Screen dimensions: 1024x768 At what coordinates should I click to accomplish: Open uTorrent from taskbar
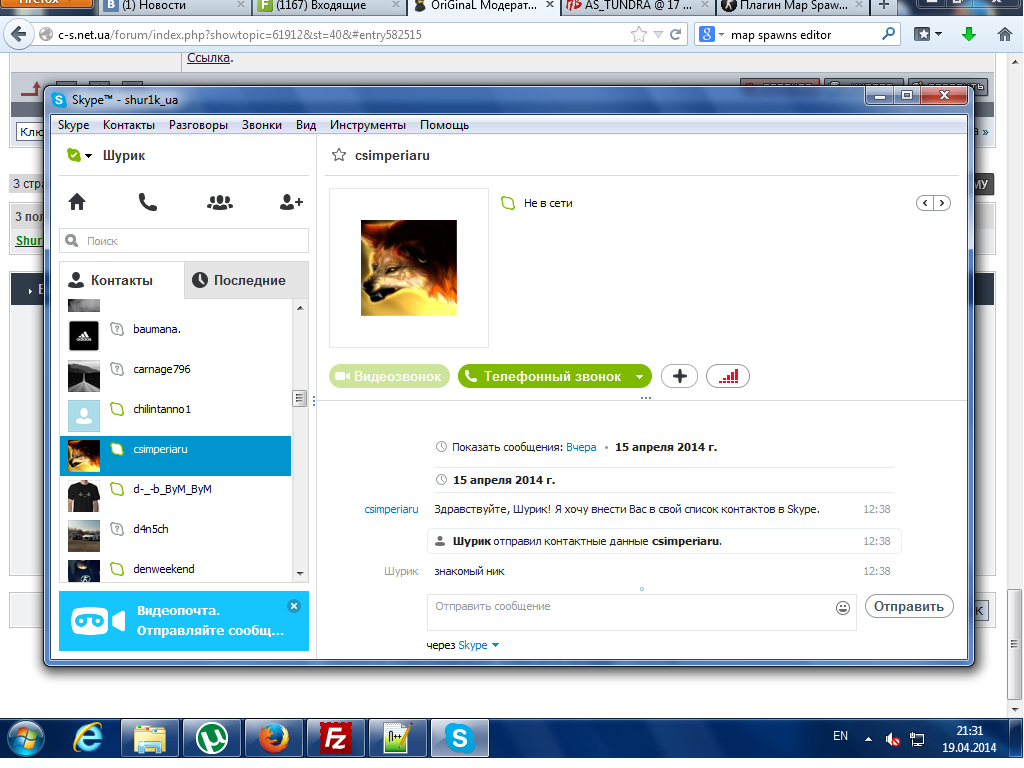212,739
